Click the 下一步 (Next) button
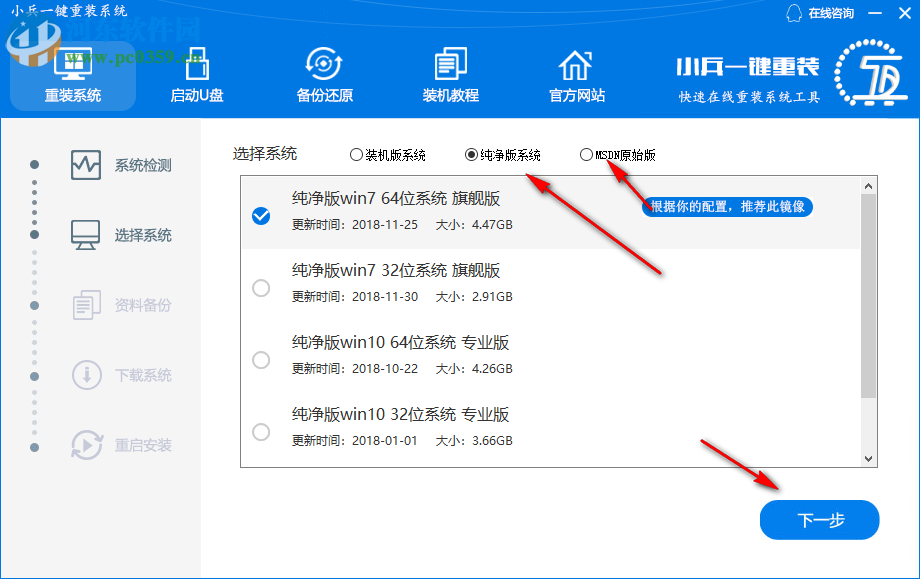 (819, 519)
